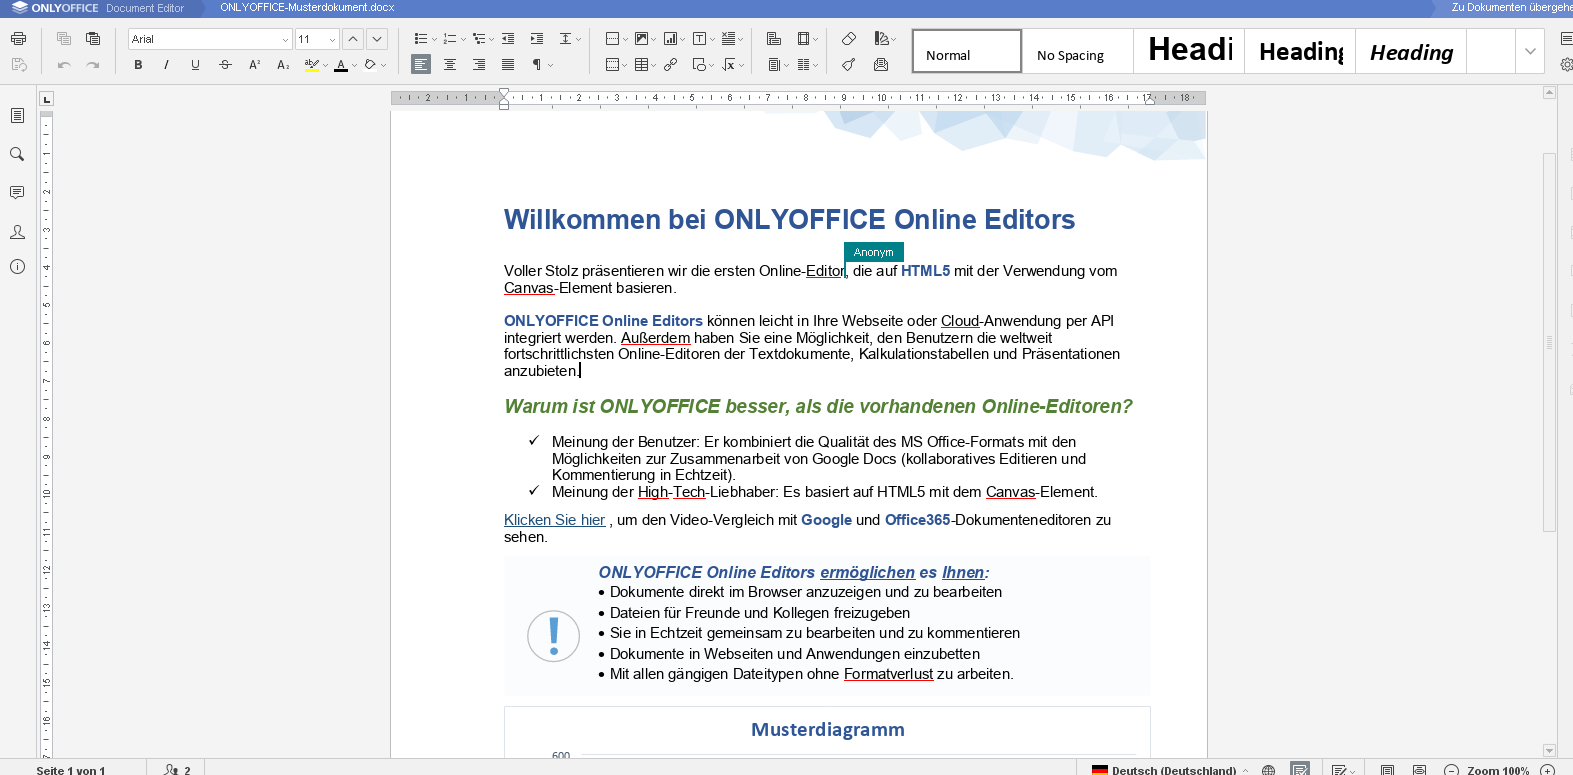This screenshot has height=775, width=1573.
Task: Insert a chart into the document
Action: click(670, 39)
